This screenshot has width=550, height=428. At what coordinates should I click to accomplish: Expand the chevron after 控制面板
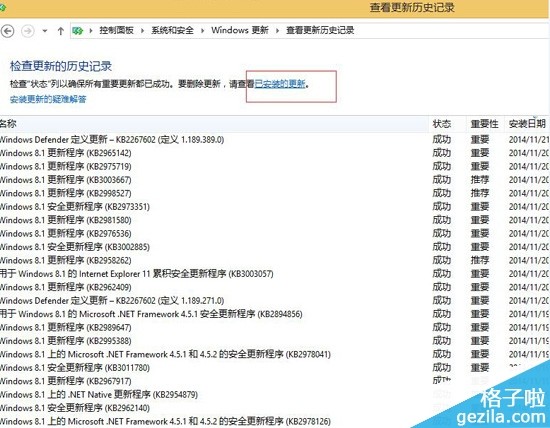(x=142, y=31)
